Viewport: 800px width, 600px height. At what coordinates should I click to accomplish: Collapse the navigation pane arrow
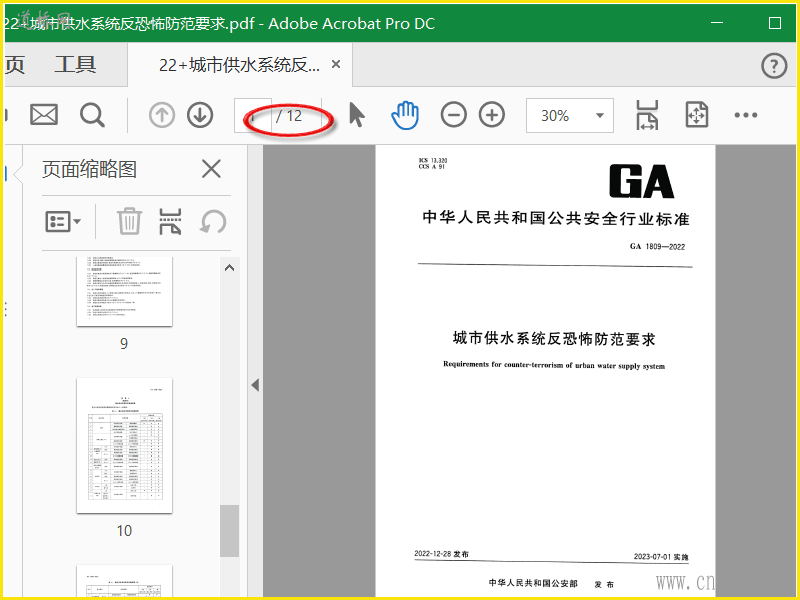pos(256,385)
